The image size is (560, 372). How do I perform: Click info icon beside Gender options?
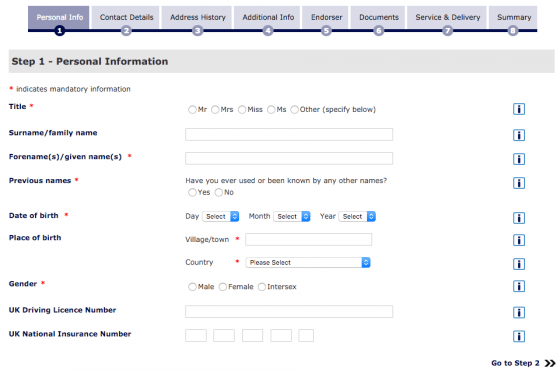(x=519, y=286)
